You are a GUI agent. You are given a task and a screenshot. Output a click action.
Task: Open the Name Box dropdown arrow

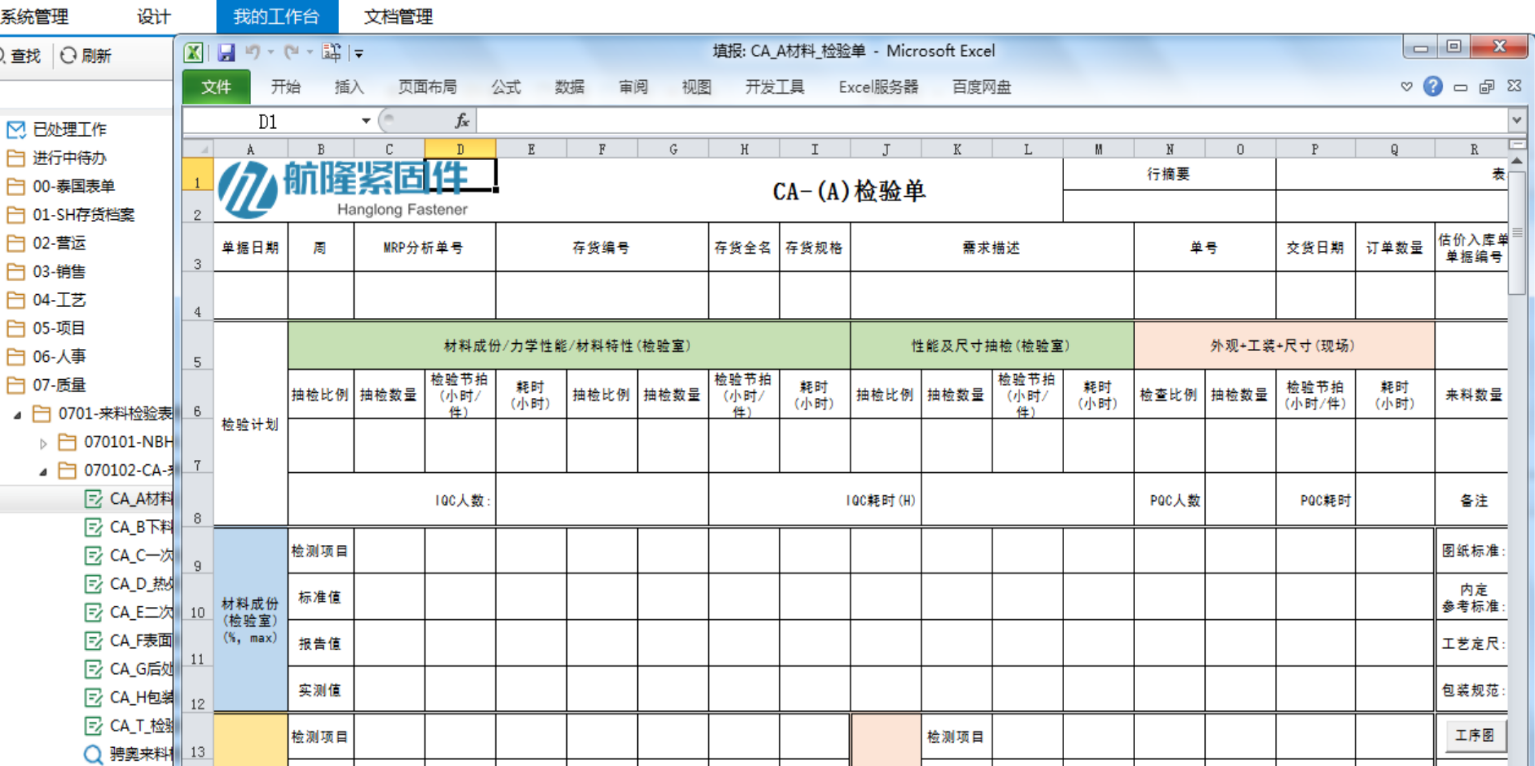click(x=366, y=121)
